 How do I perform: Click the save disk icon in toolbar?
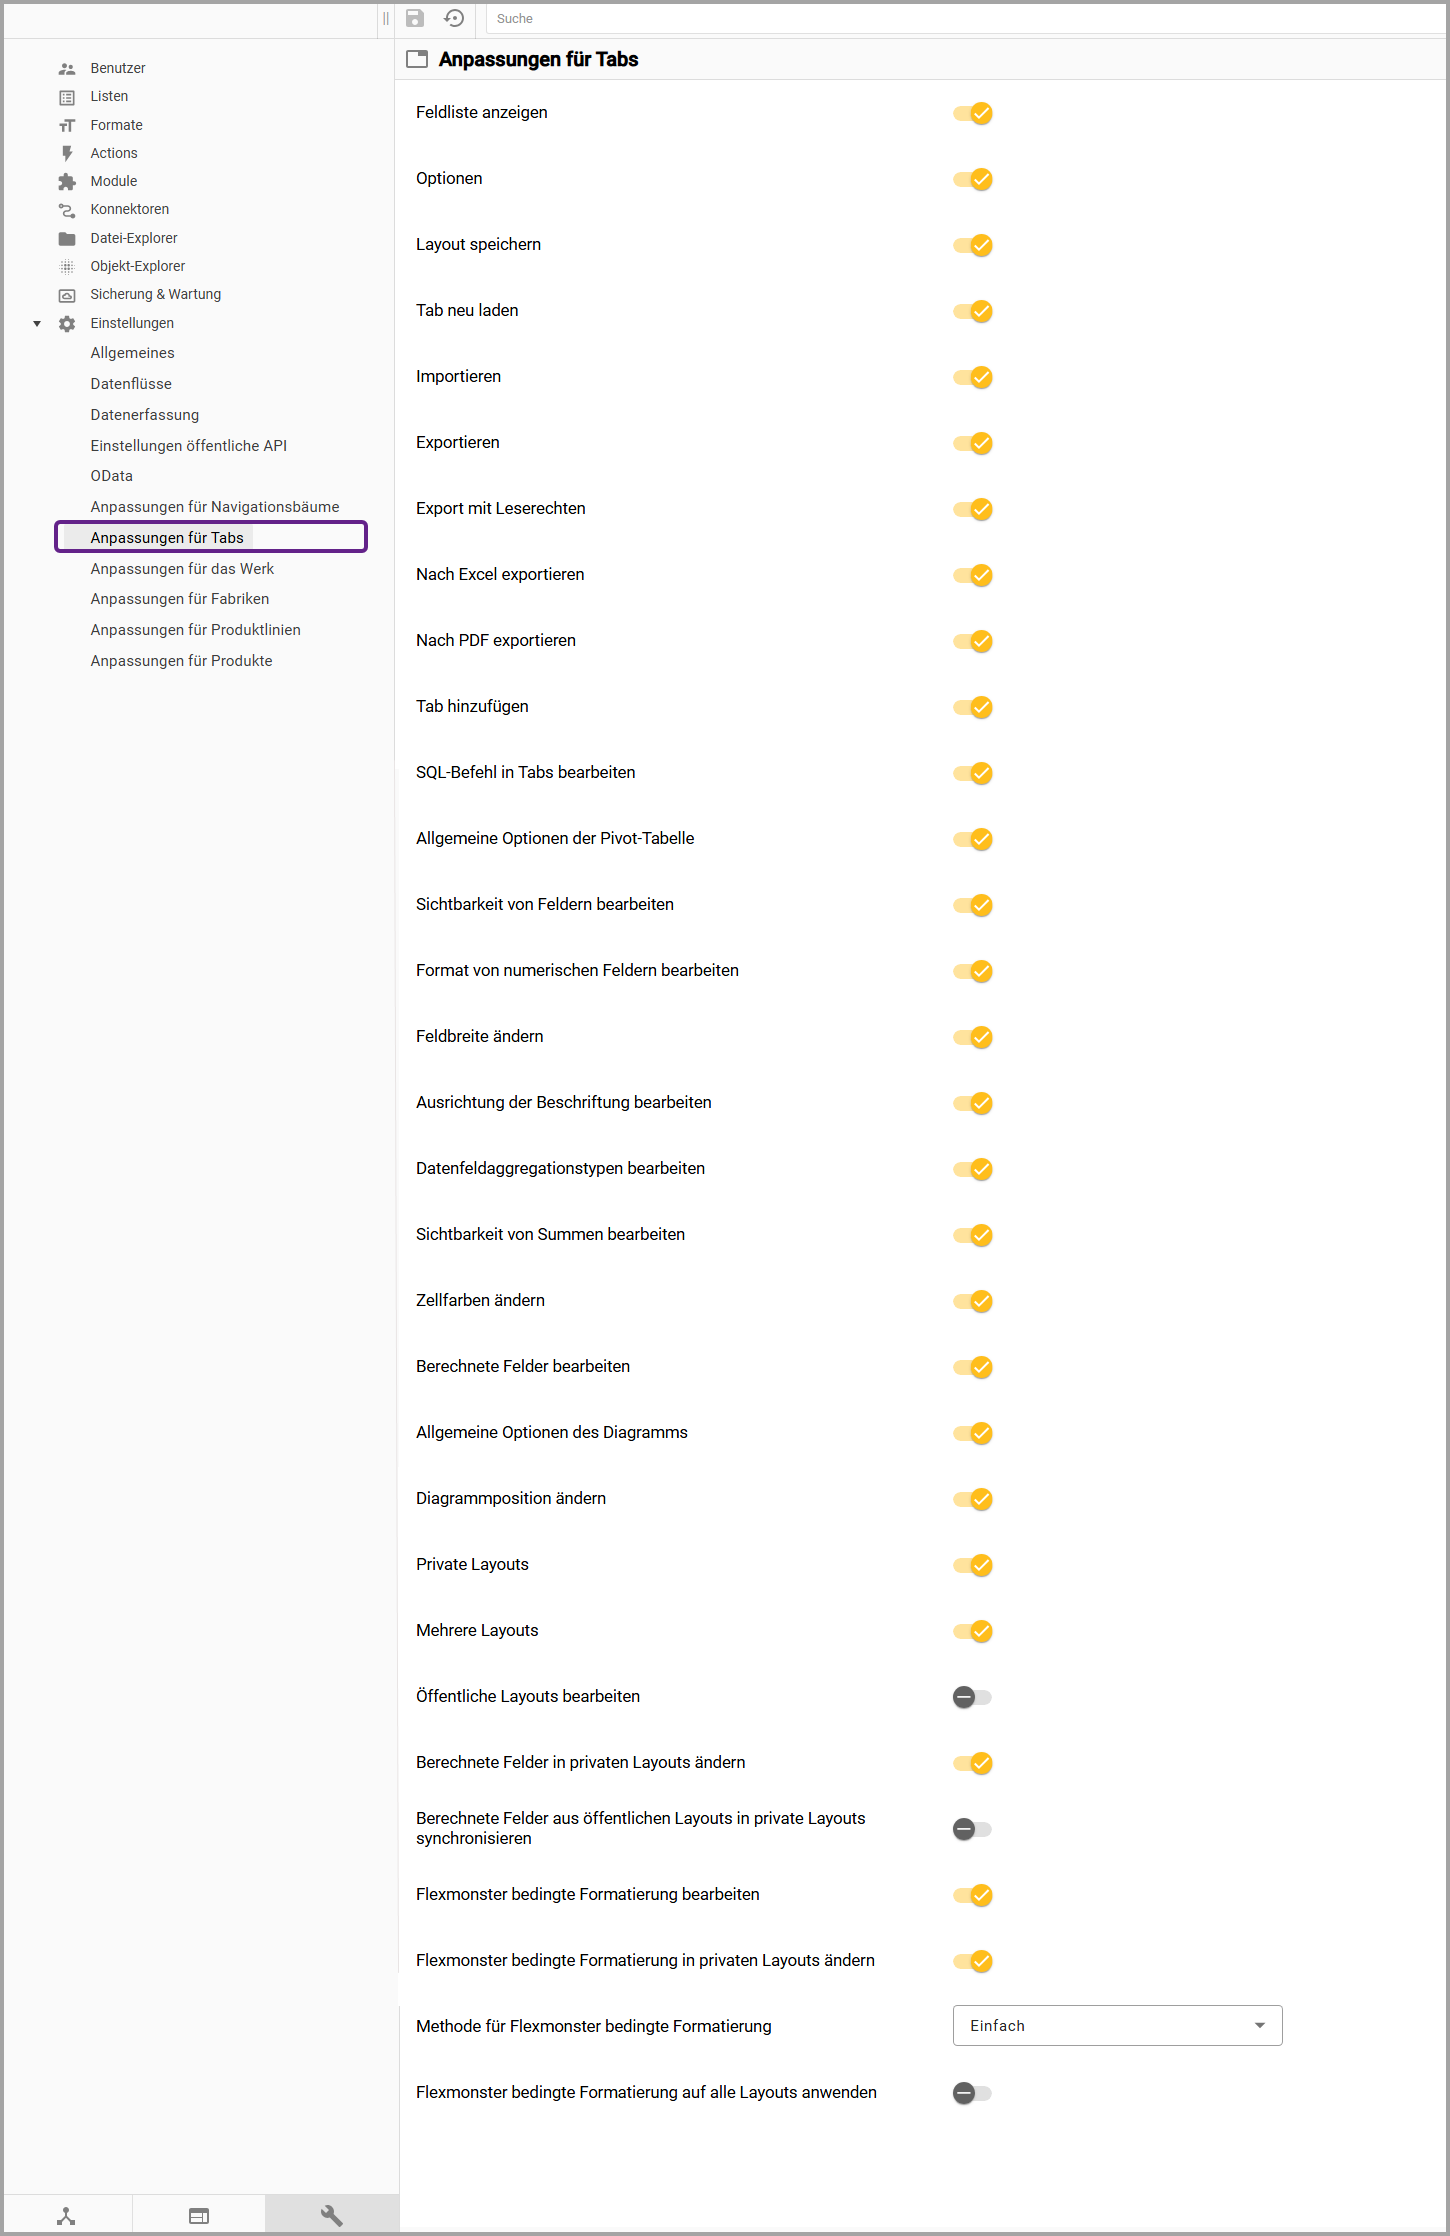[415, 18]
